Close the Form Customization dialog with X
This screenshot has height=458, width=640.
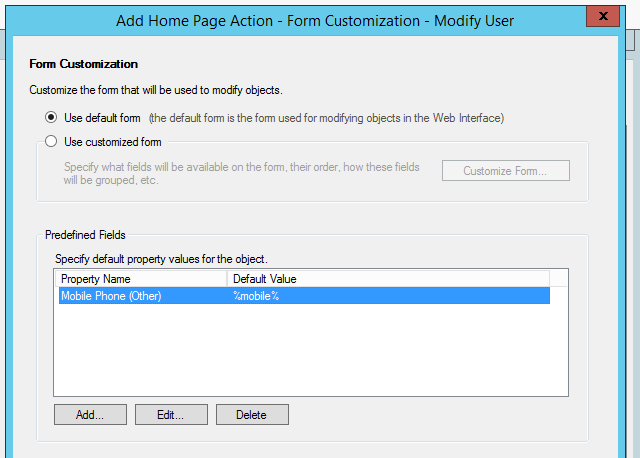coord(602,16)
